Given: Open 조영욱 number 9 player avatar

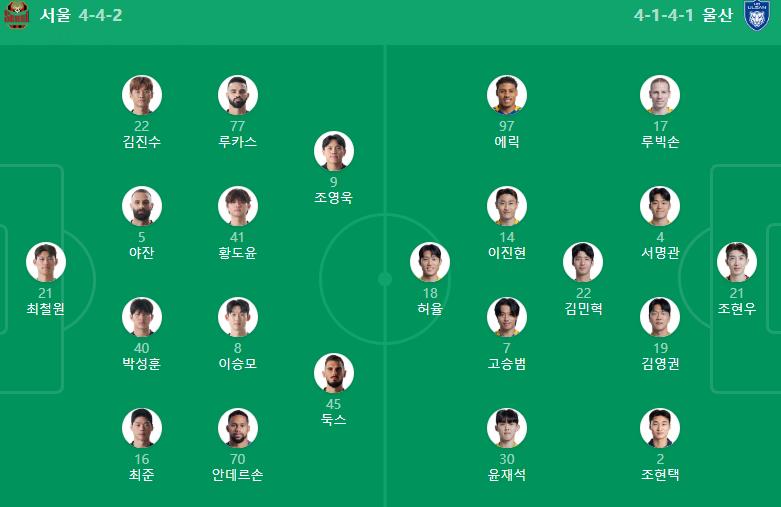Looking at the screenshot, I should click(333, 151).
